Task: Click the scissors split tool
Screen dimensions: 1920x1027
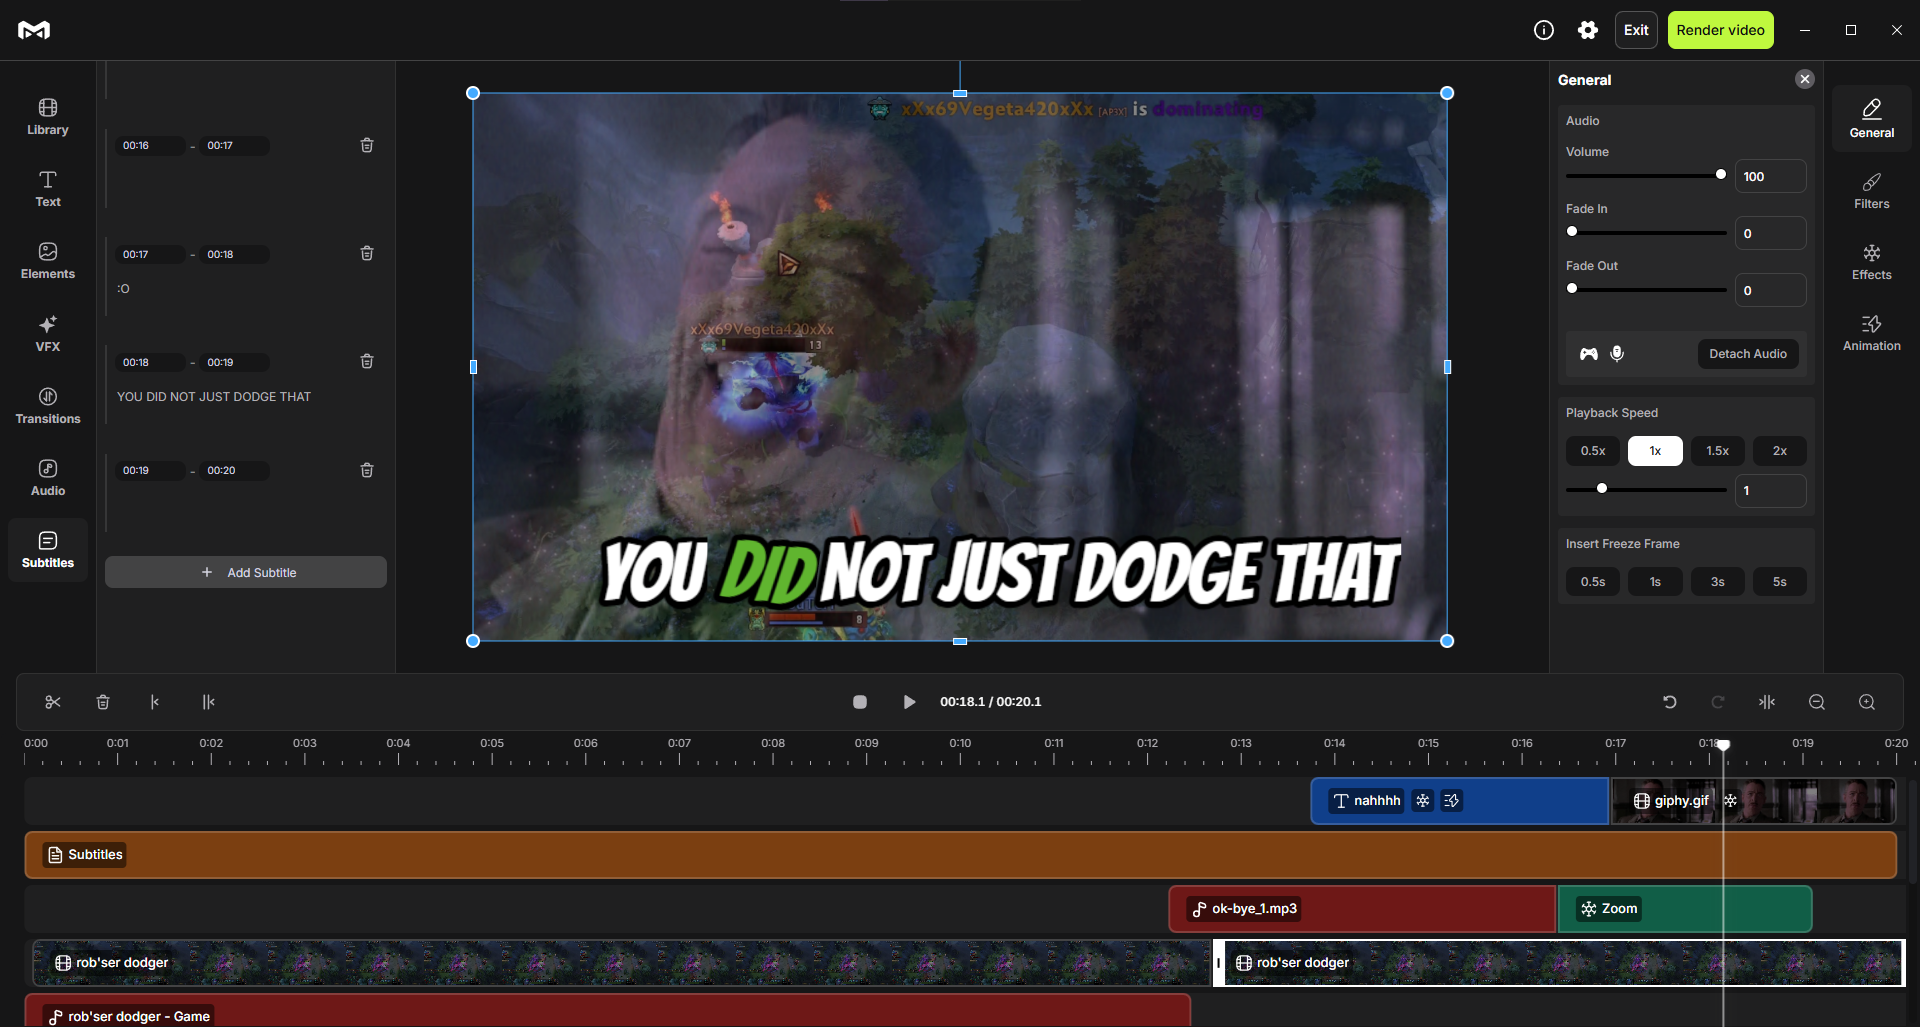Action: tap(53, 702)
